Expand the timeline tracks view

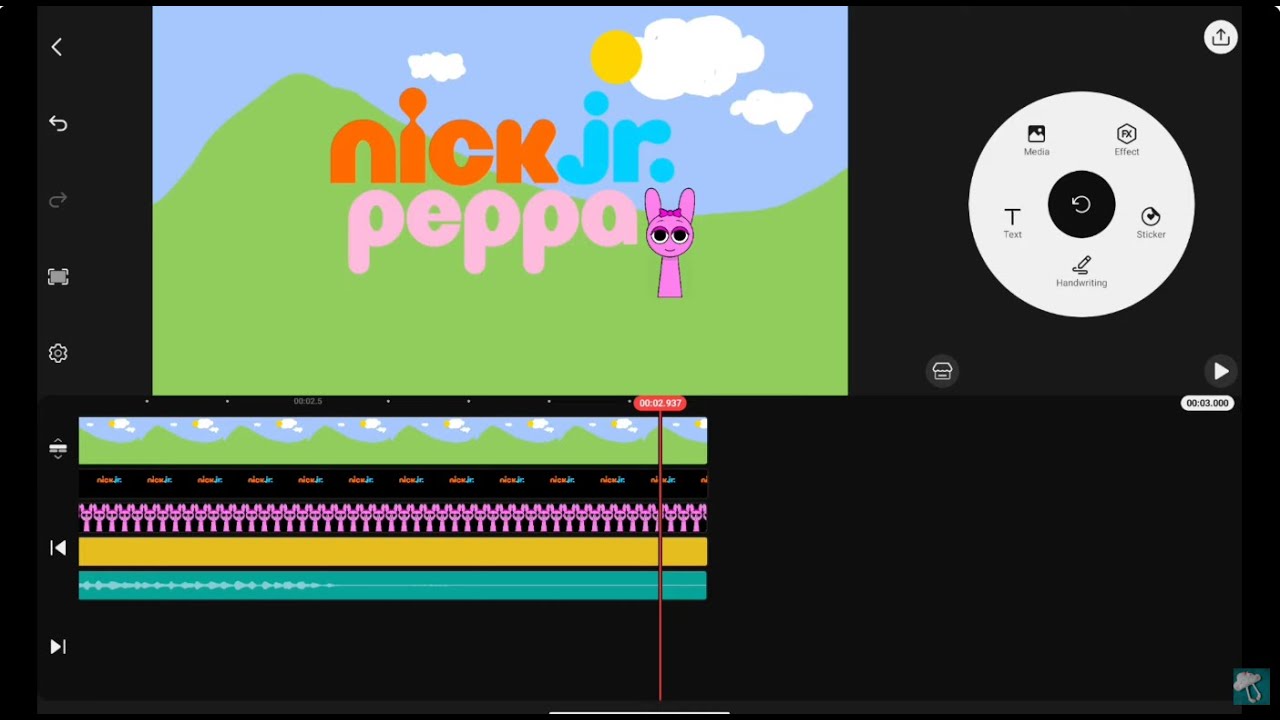coord(58,449)
